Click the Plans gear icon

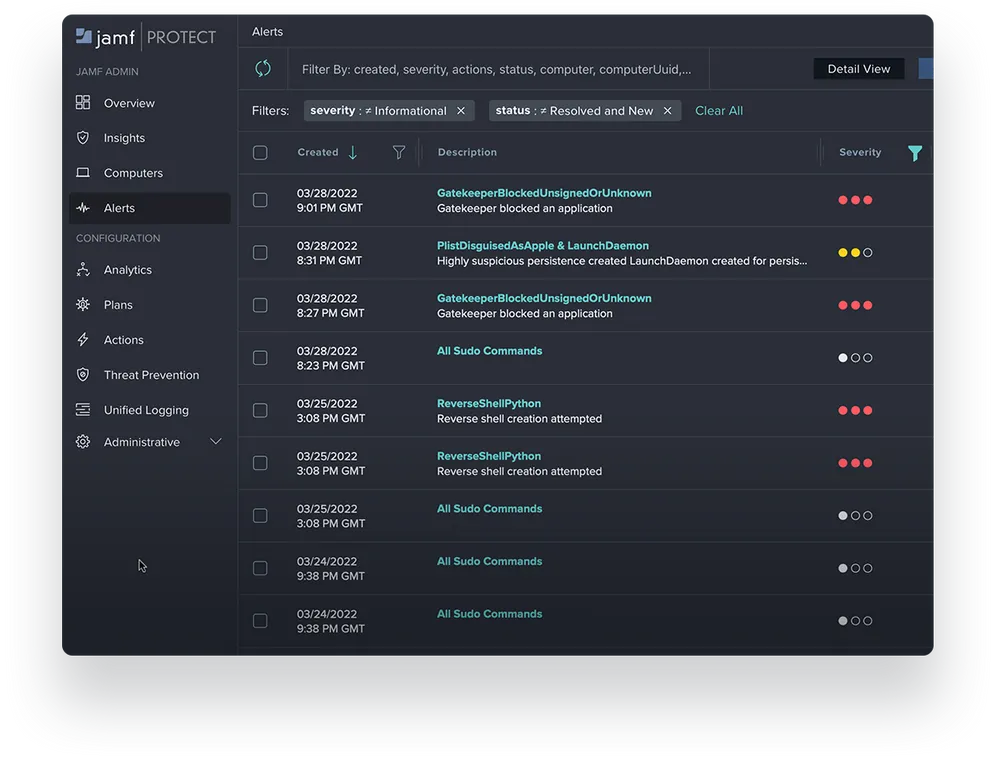click(82, 305)
